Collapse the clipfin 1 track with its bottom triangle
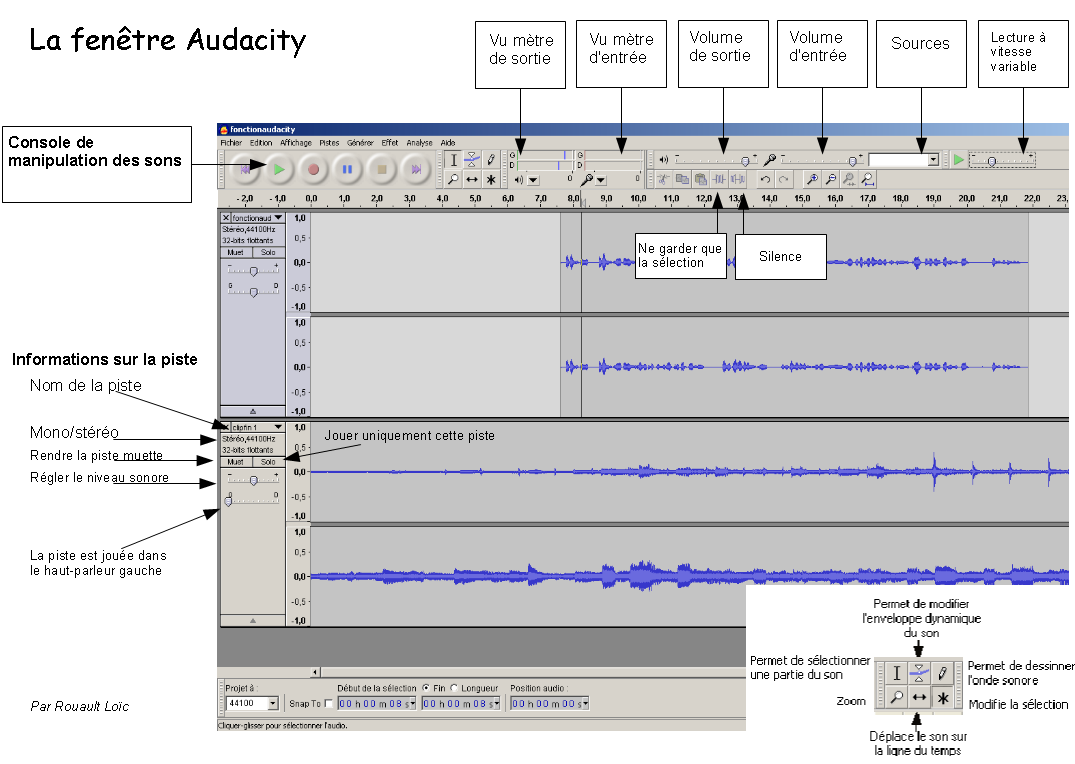Screen dimensions: 1075x764 252,620
